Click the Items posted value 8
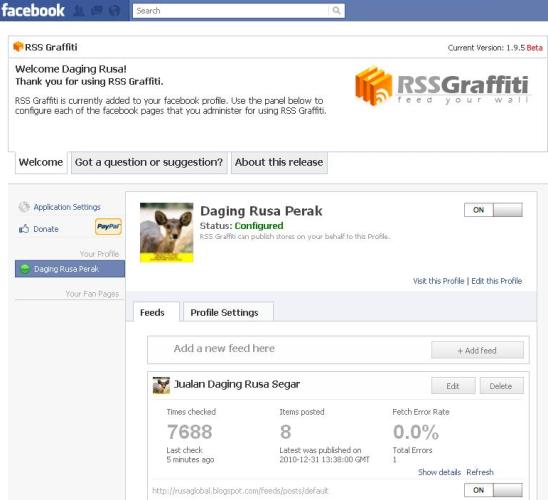Viewport: 548px width, 500px height. pos(286,432)
